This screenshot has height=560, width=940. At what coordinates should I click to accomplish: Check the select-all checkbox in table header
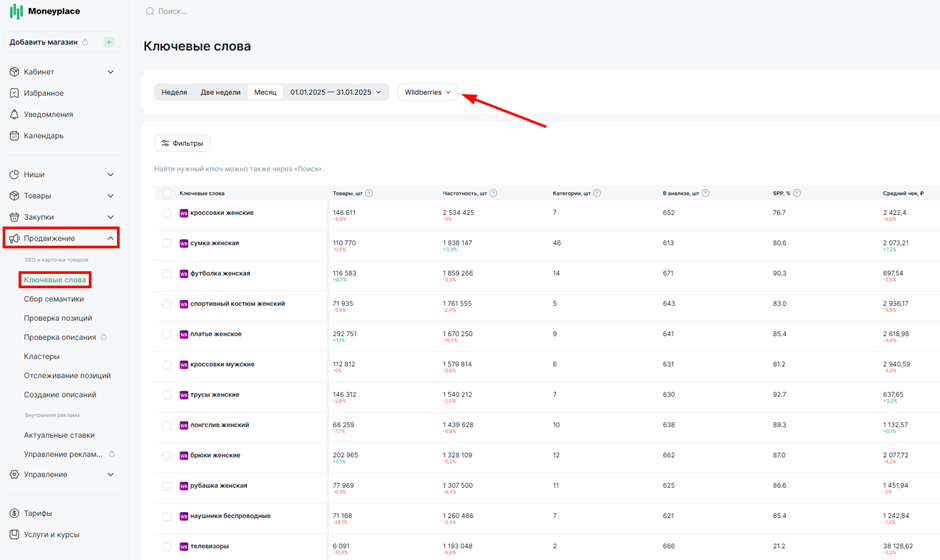tap(167, 193)
